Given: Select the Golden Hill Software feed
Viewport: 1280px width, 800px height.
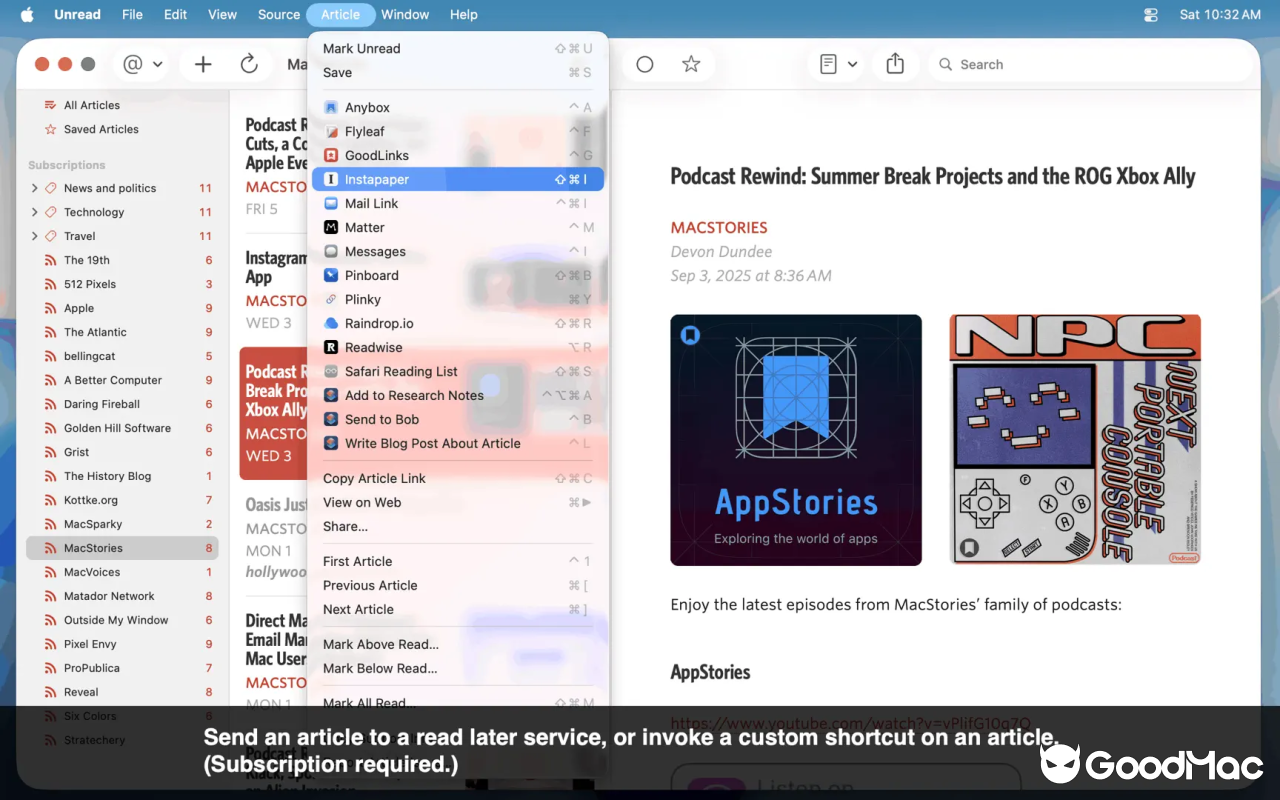Looking at the screenshot, I should click(122, 428).
